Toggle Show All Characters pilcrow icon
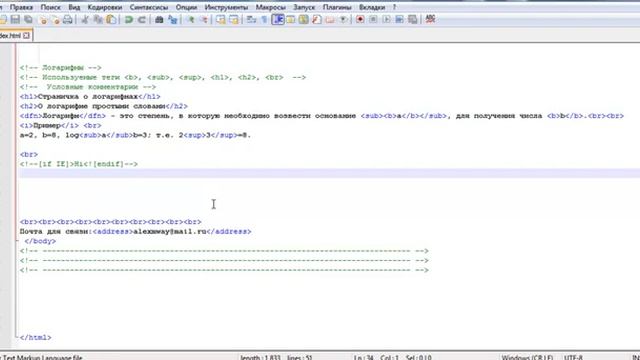 pyautogui.click(x=264, y=19)
